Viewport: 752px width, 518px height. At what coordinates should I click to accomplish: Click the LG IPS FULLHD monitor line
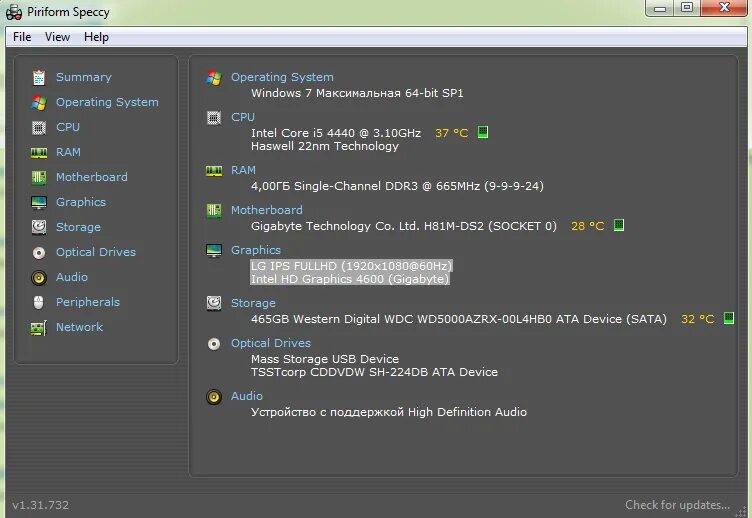tap(352, 266)
